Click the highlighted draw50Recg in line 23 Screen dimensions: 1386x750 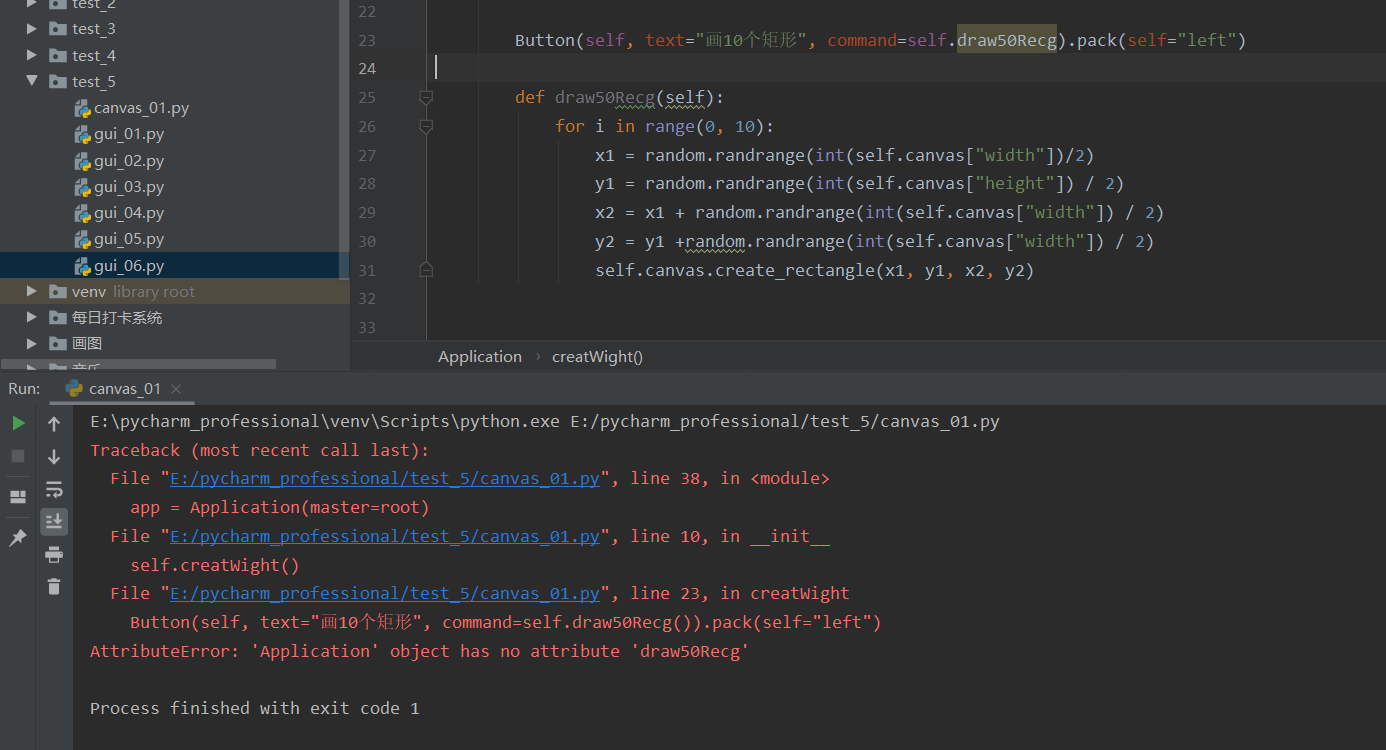[1007, 40]
